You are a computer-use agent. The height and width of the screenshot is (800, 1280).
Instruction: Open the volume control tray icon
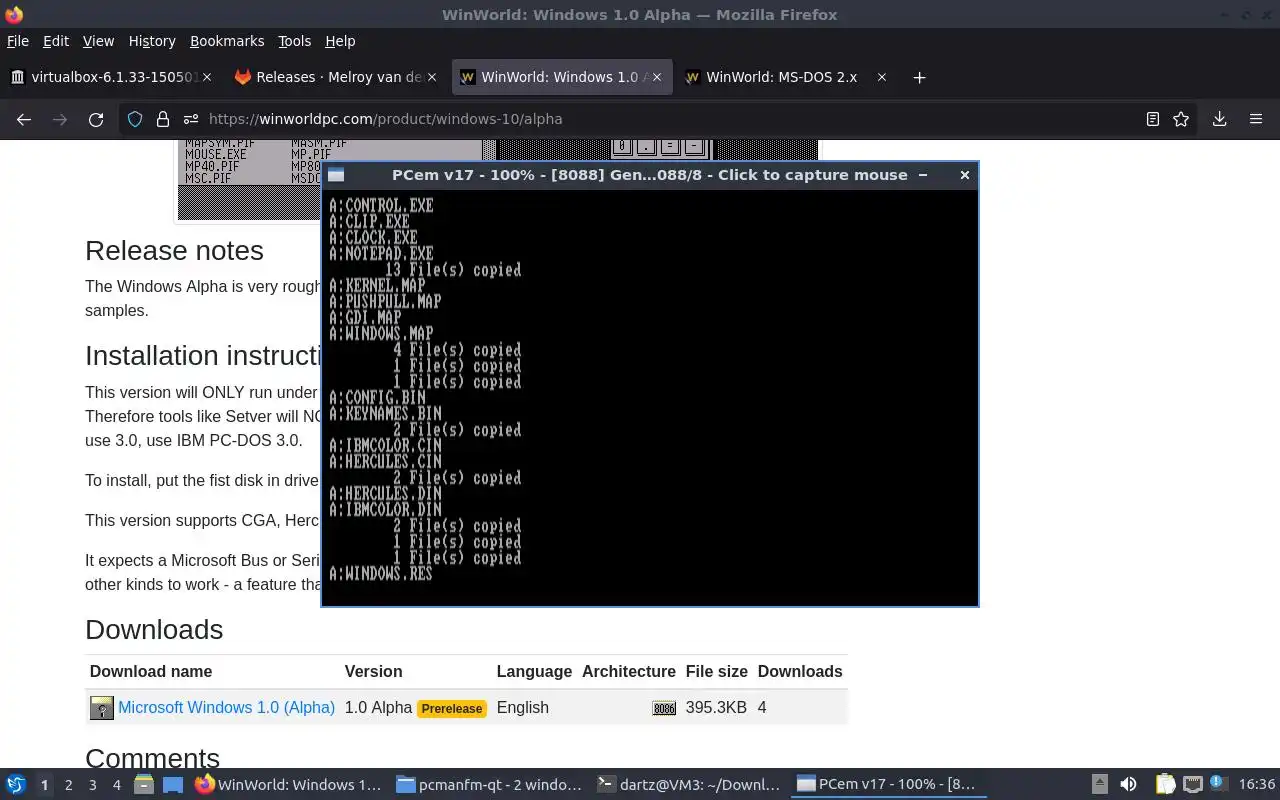pyautogui.click(x=1128, y=785)
